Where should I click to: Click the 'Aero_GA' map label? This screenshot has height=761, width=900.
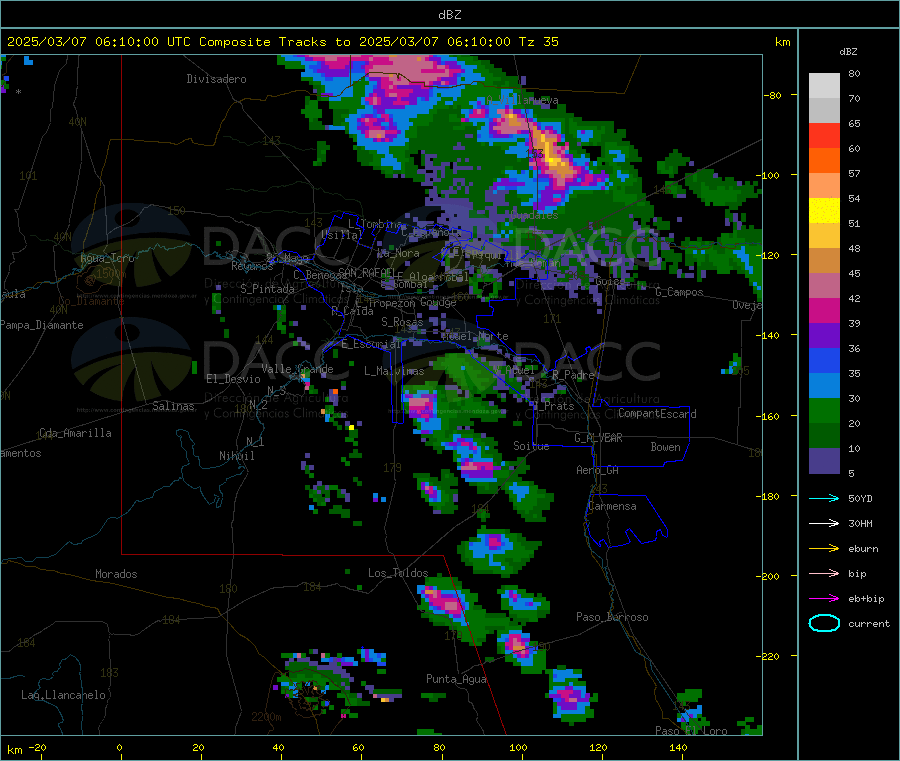click(597, 470)
